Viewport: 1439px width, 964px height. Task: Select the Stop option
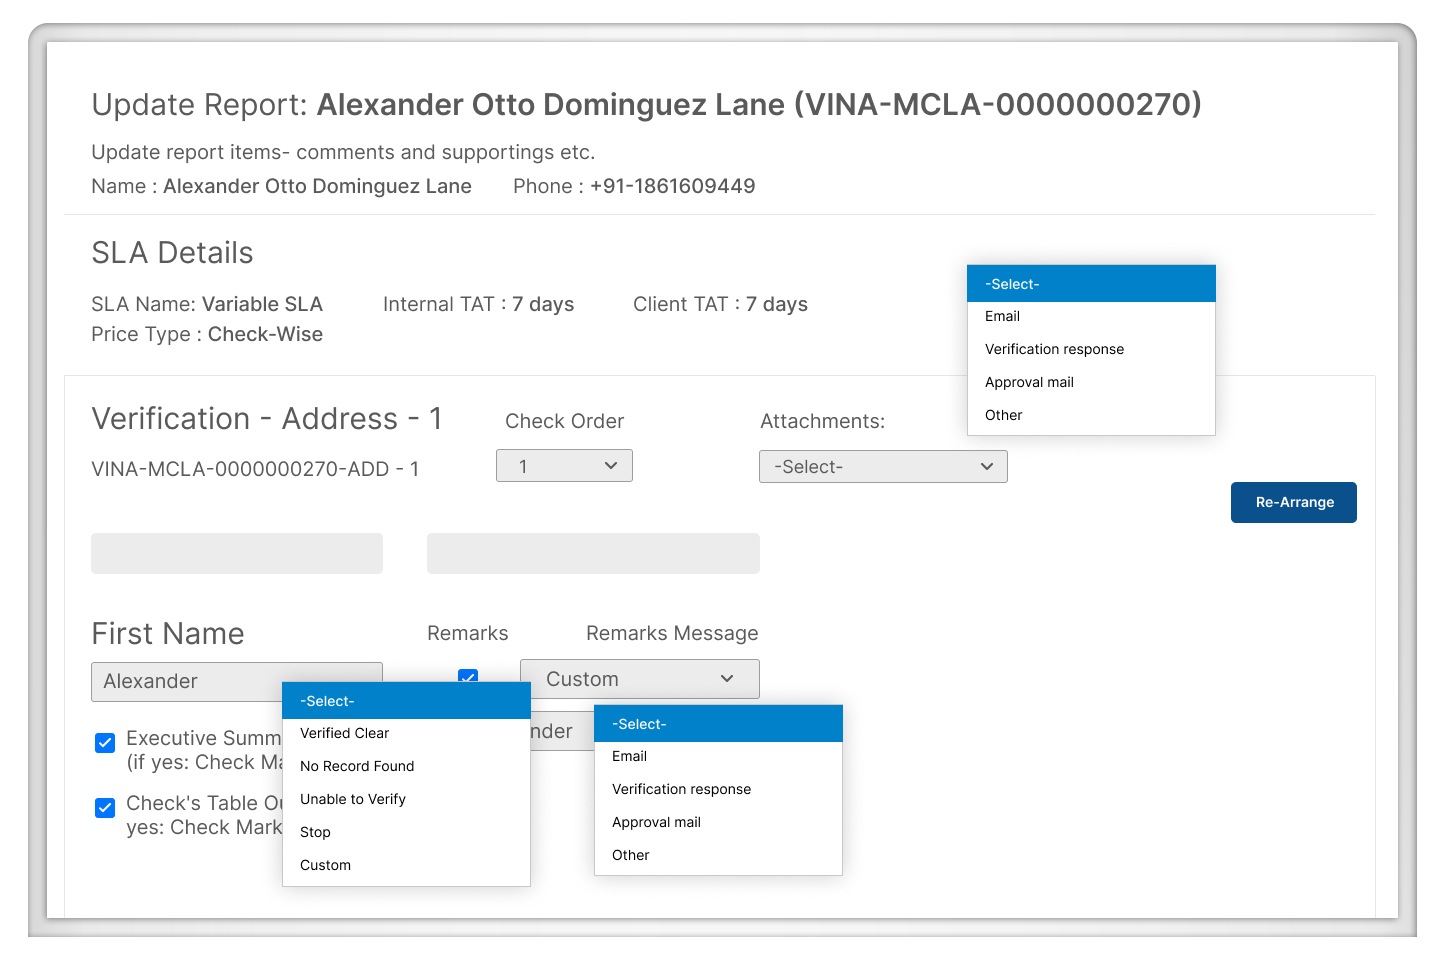[315, 832]
